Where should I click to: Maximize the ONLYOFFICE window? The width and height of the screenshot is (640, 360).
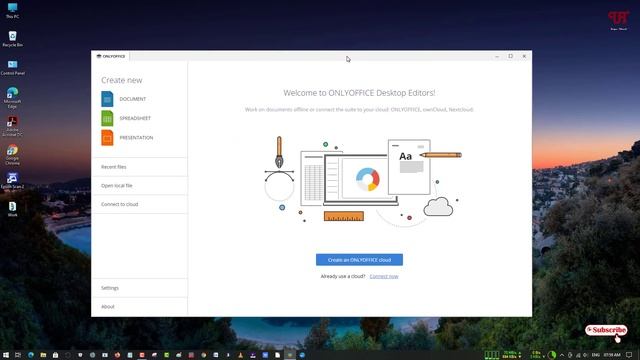[510, 56]
